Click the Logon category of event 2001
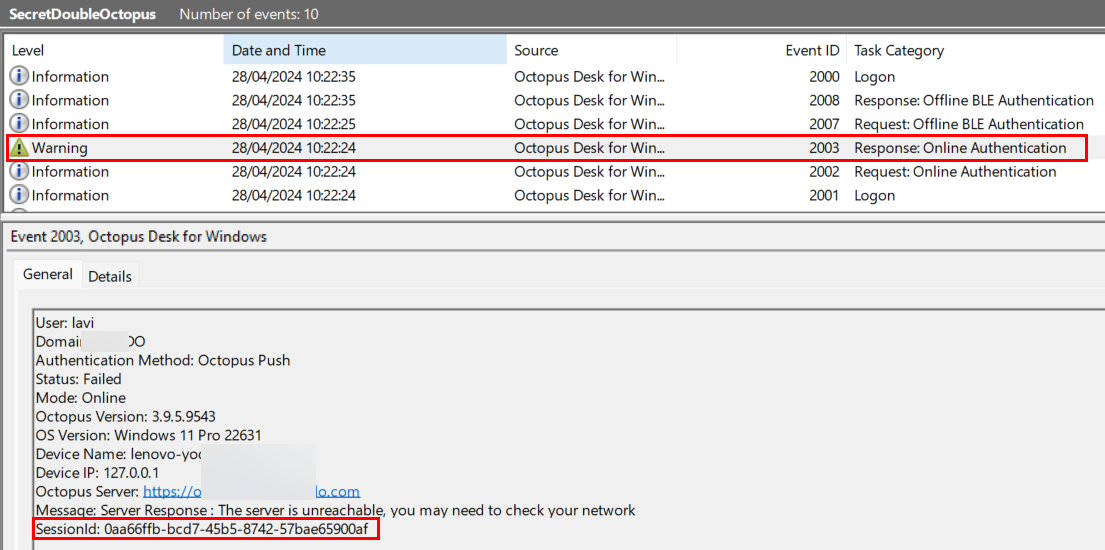 pyautogui.click(x=875, y=195)
